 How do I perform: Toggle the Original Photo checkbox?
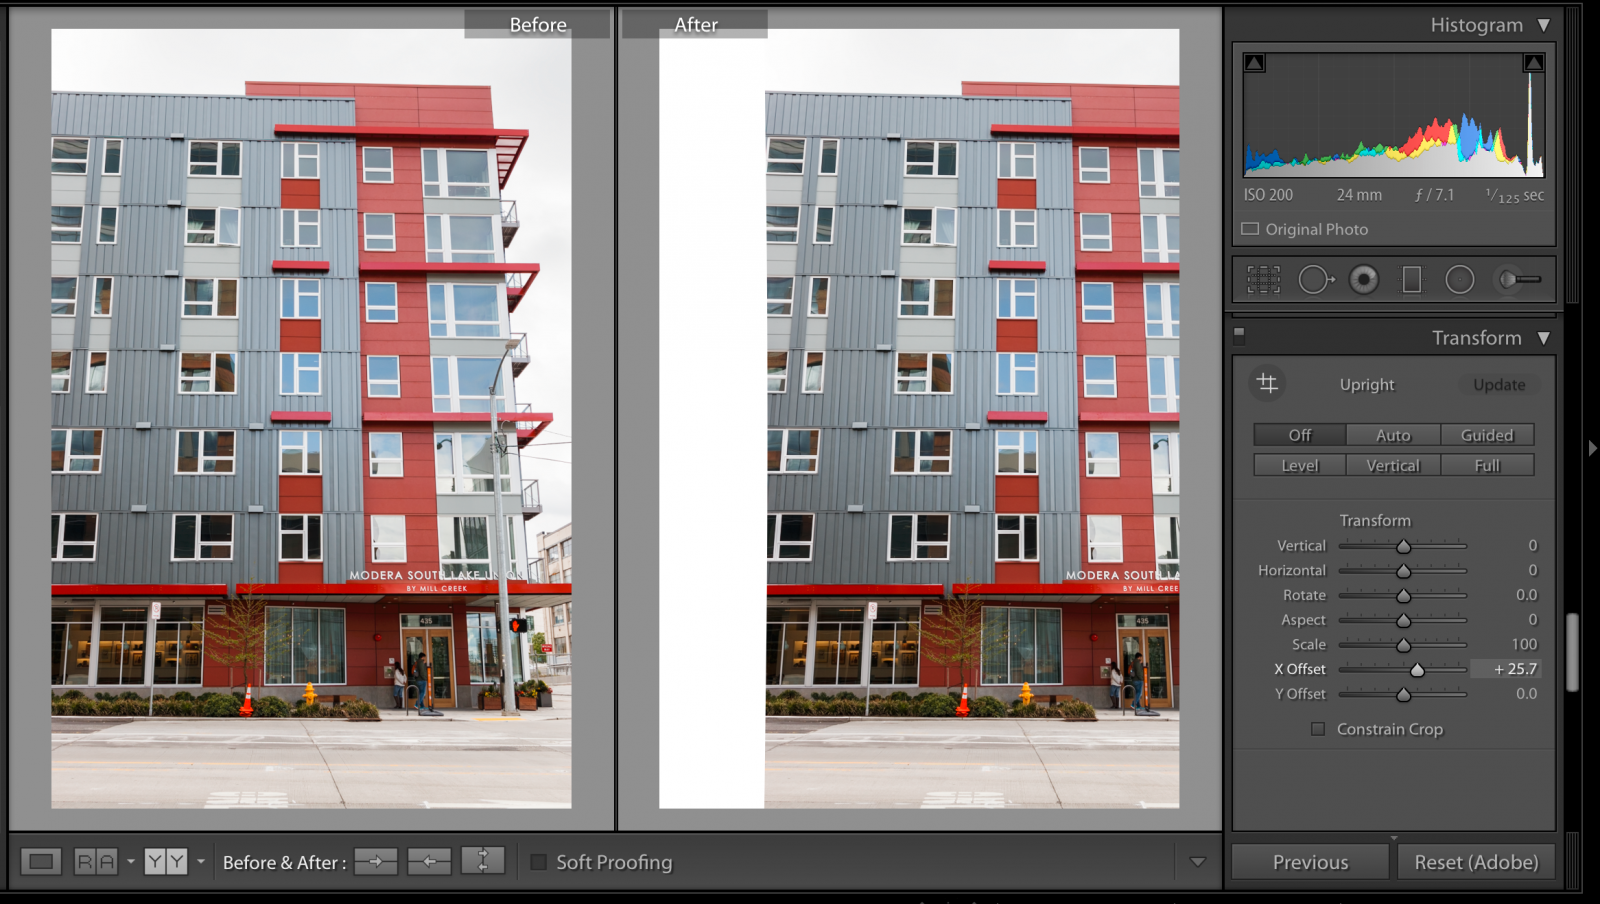[x=1249, y=229]
